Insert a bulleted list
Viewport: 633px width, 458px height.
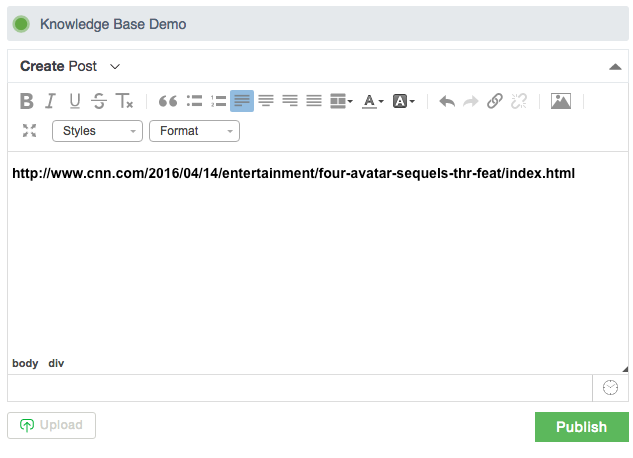[194, 101]
